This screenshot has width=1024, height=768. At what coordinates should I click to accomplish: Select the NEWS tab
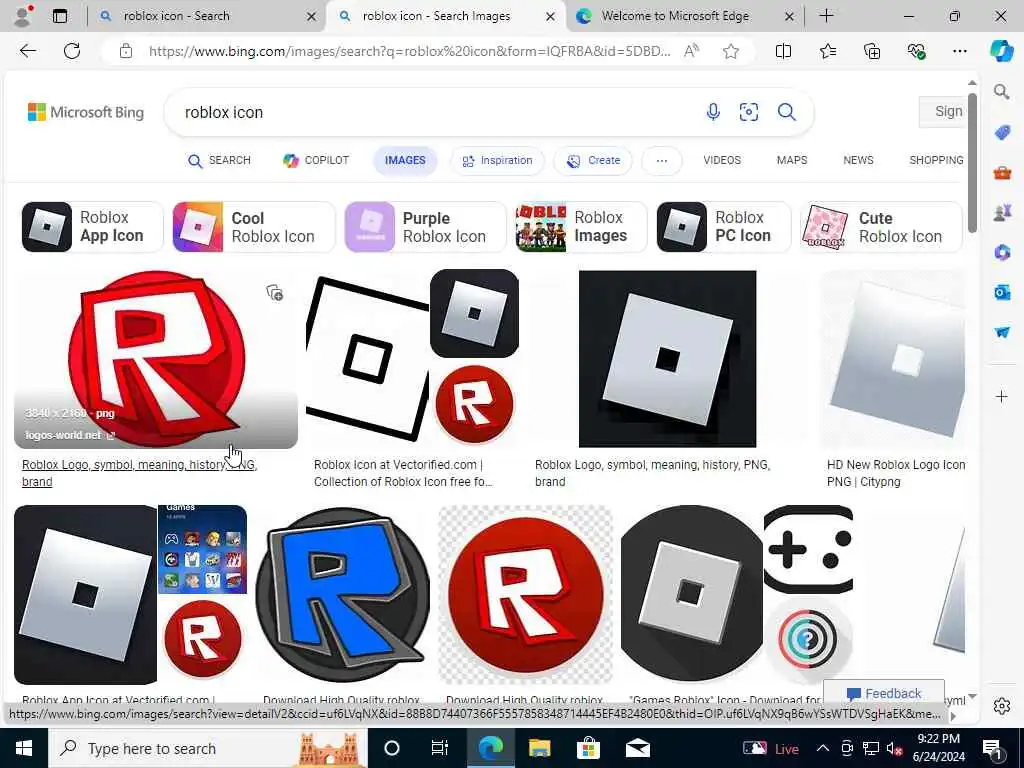[857, 161]
